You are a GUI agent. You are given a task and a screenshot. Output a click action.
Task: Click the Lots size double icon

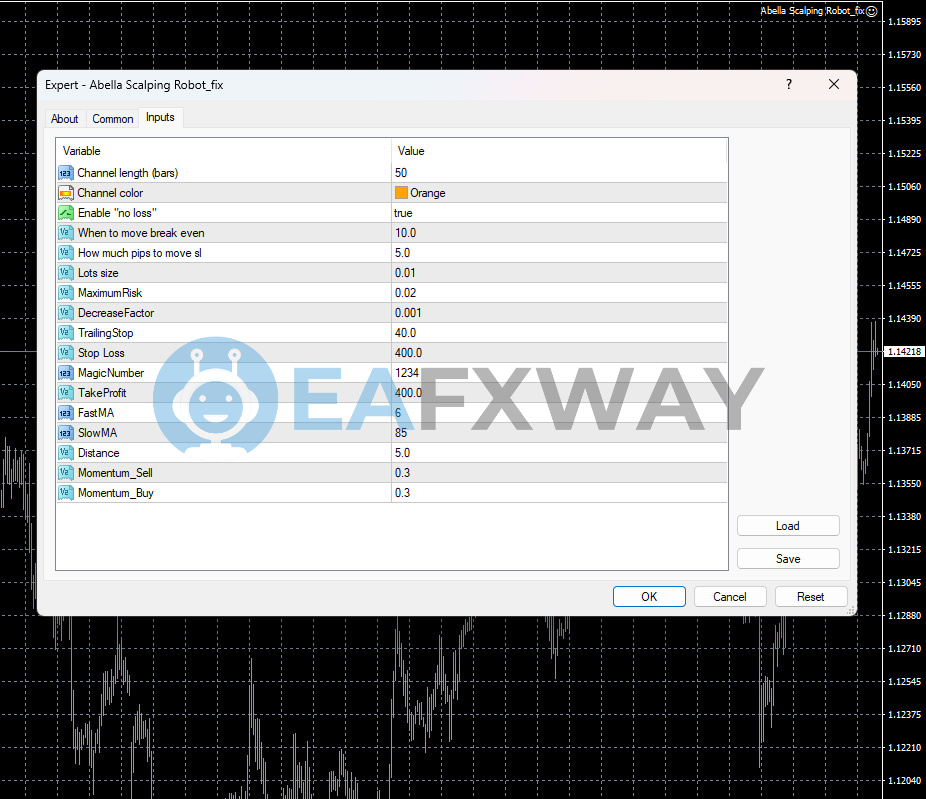(x=66, y=273)
